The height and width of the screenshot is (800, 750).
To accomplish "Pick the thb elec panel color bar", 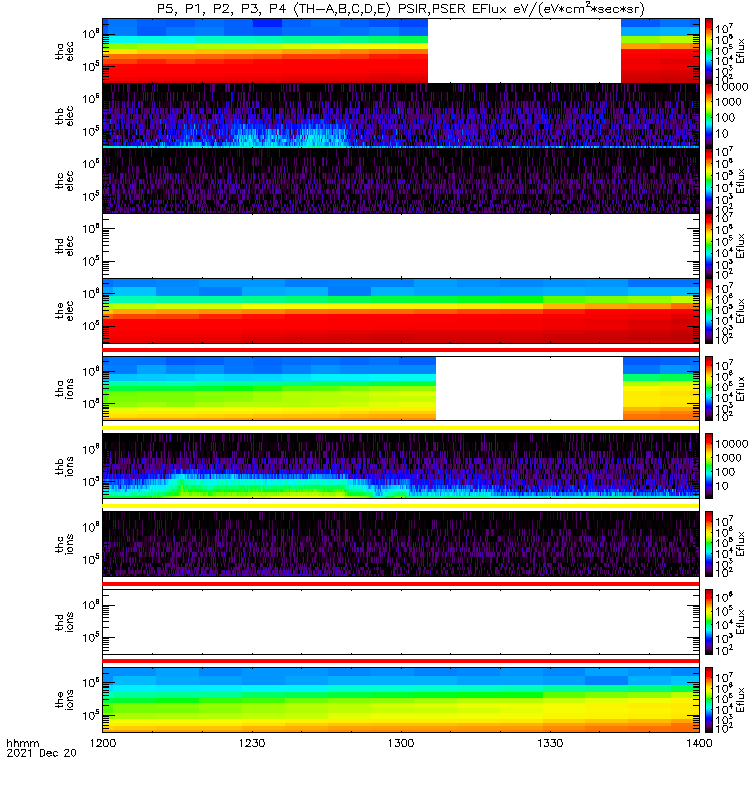I will [x=709, y=115].
